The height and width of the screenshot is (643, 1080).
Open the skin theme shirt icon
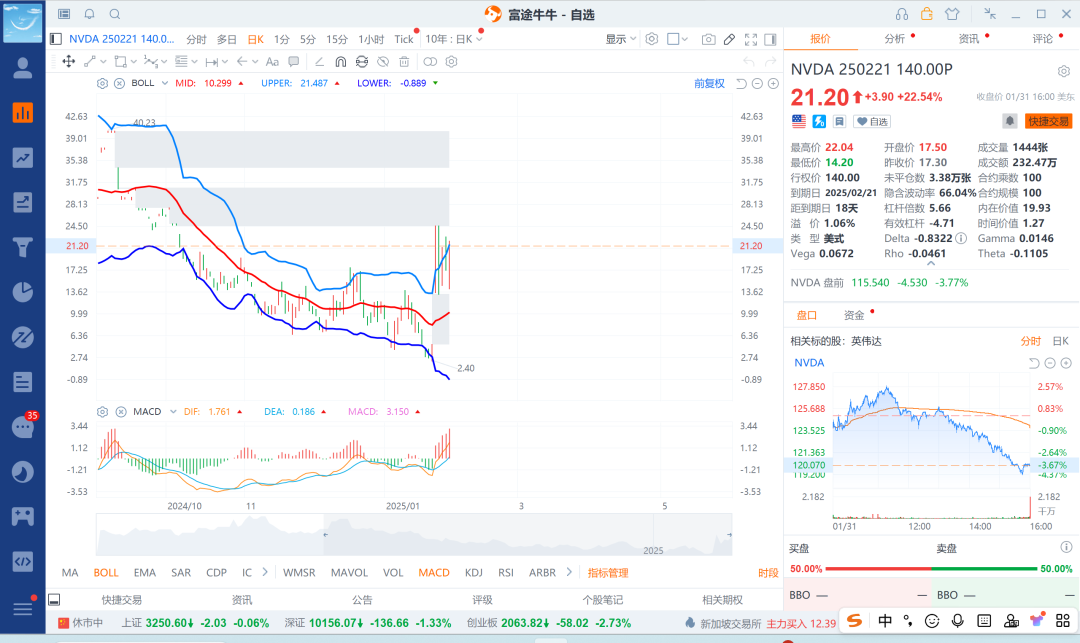[x=952, y=14]
